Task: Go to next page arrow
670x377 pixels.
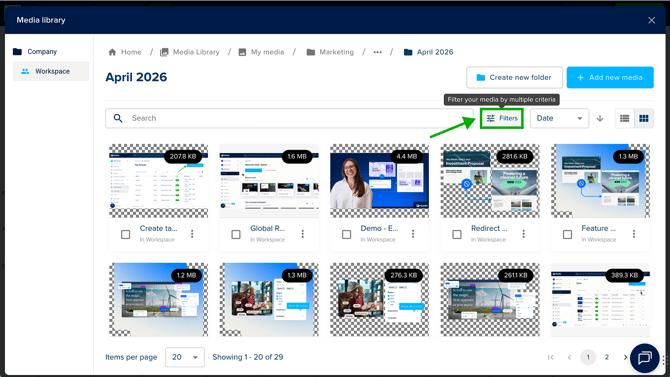Action: point(626,357)
